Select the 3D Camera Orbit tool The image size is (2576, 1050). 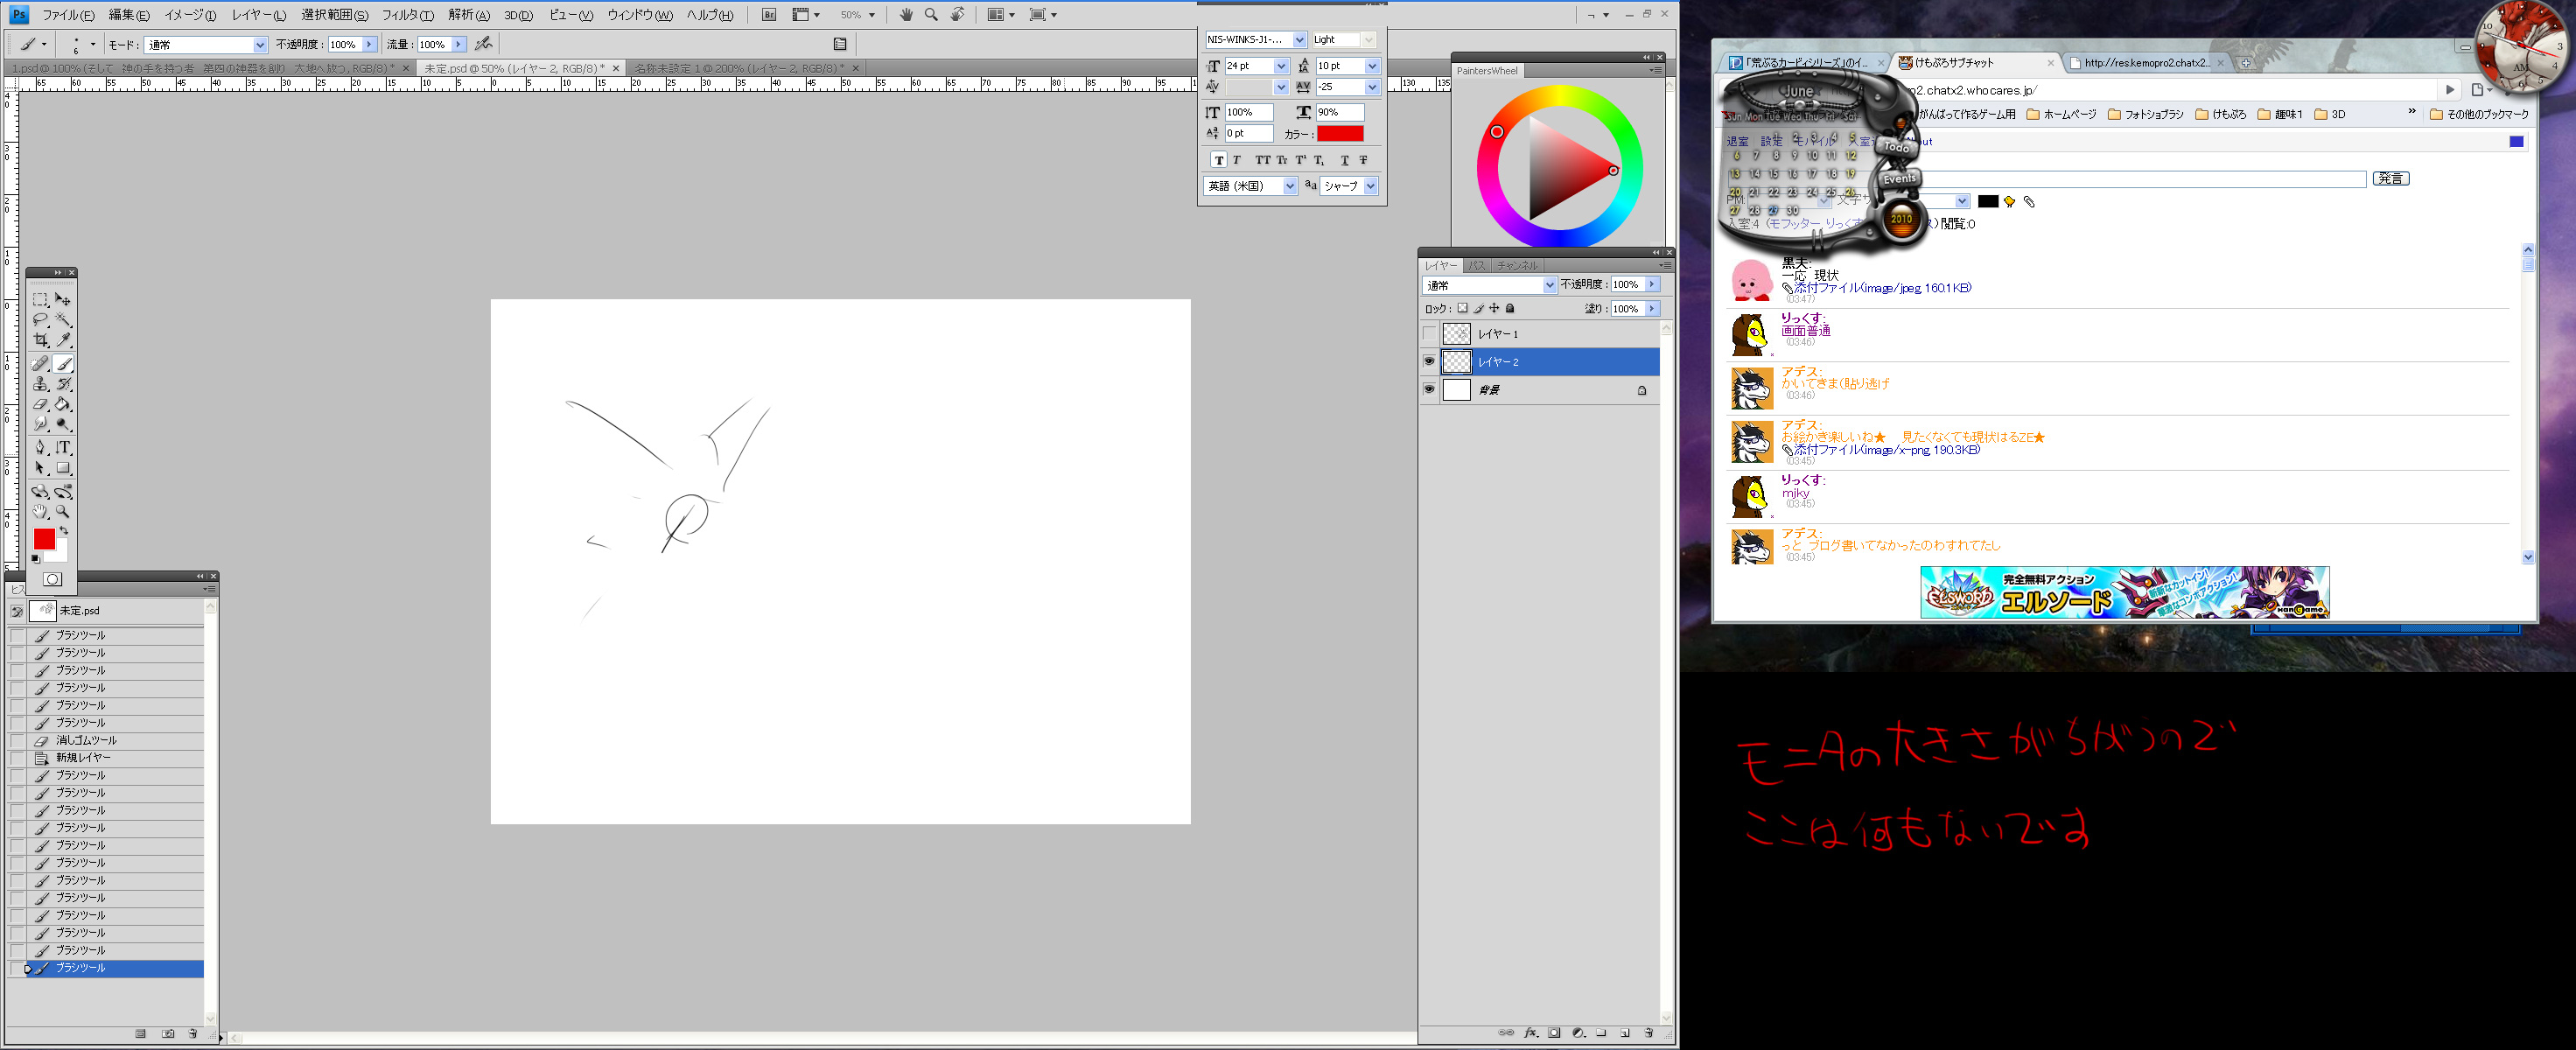[63, 491]
